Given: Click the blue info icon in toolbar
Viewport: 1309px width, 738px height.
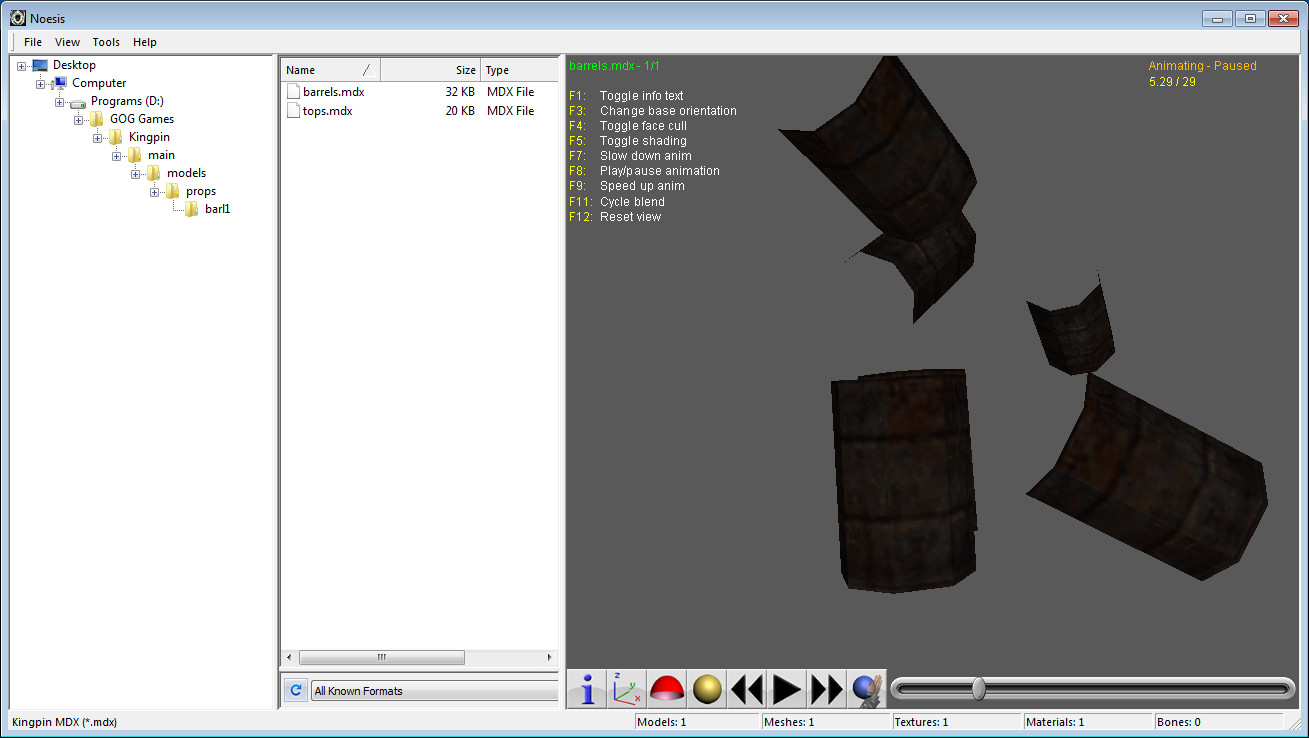Looking at the screenshot, I should click(587, 689).
